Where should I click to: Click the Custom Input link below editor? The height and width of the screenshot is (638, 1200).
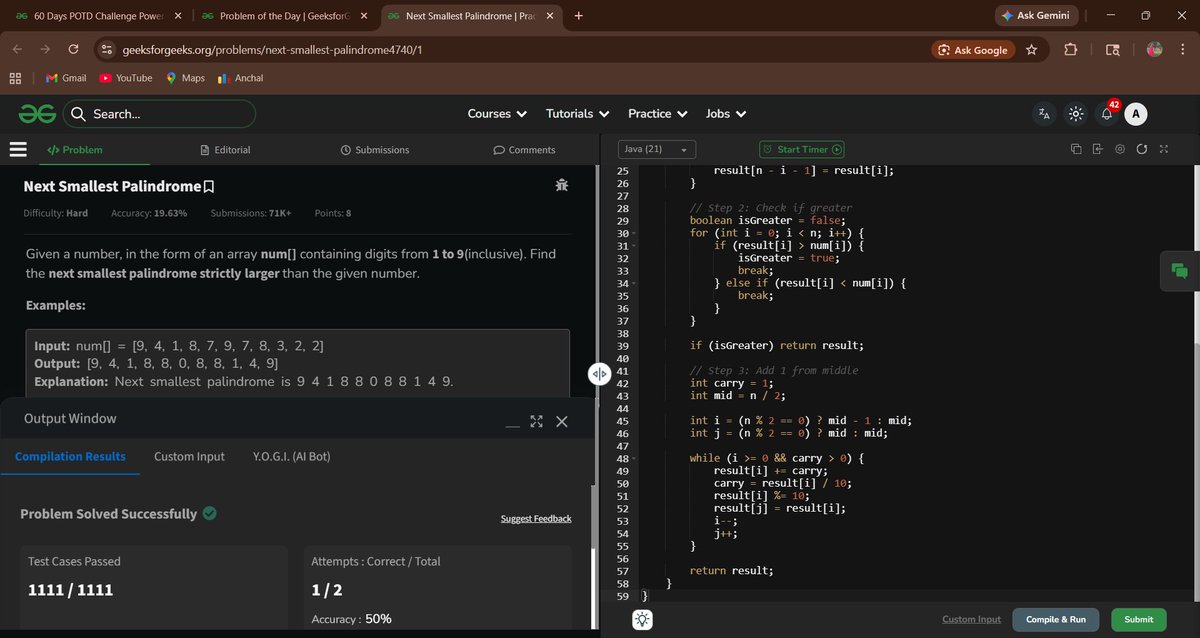(x=971, y=619)
